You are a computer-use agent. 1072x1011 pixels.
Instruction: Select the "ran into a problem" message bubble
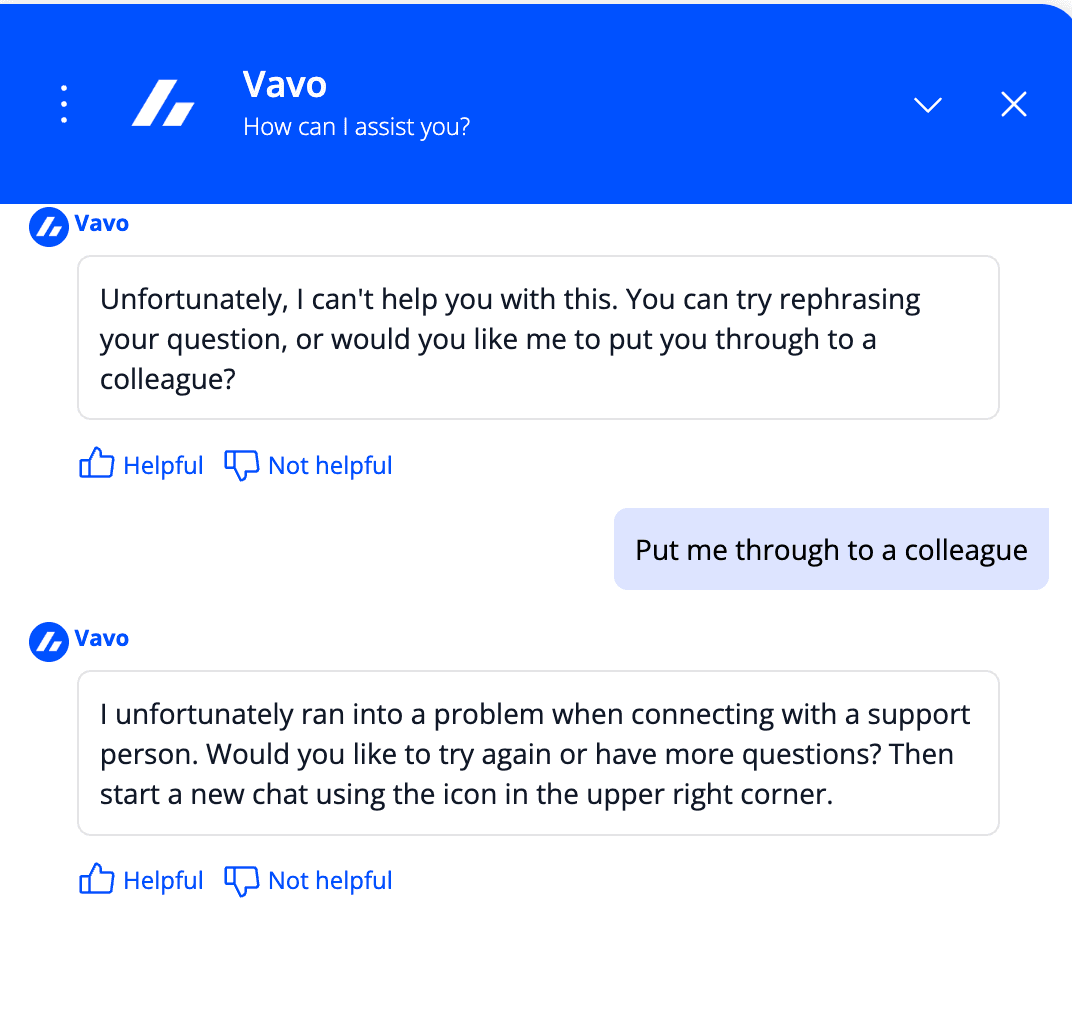538,753
